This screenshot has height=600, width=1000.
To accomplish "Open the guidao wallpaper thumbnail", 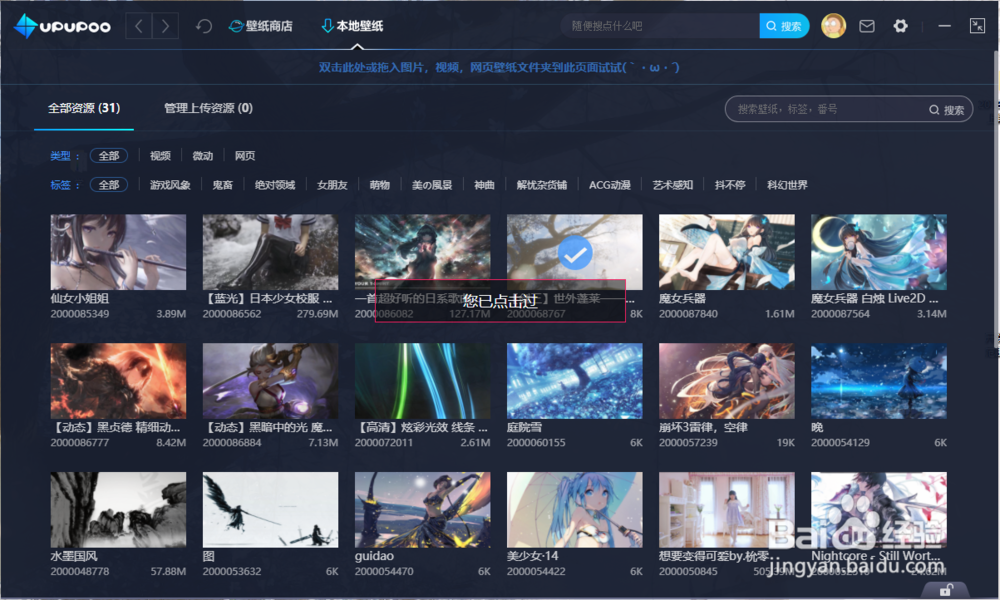I will point(422,509).
